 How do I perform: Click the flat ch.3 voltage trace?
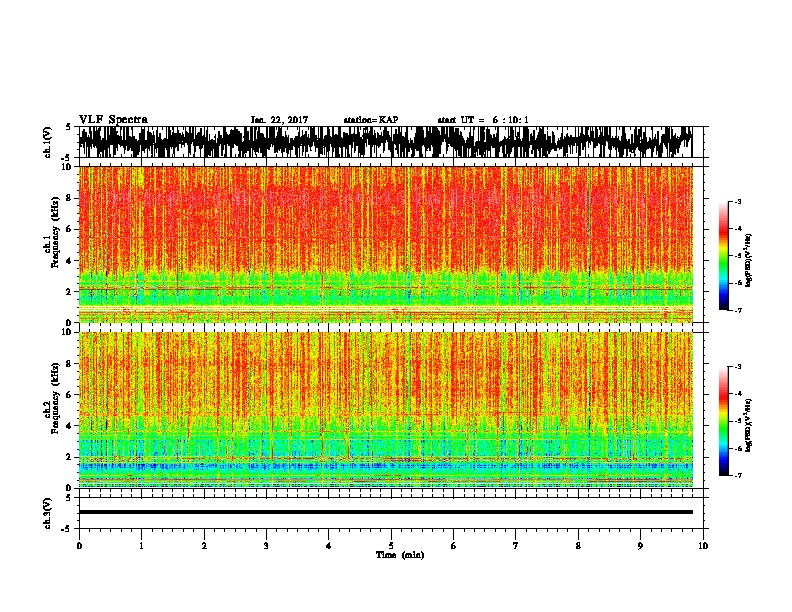pos(385,512)
